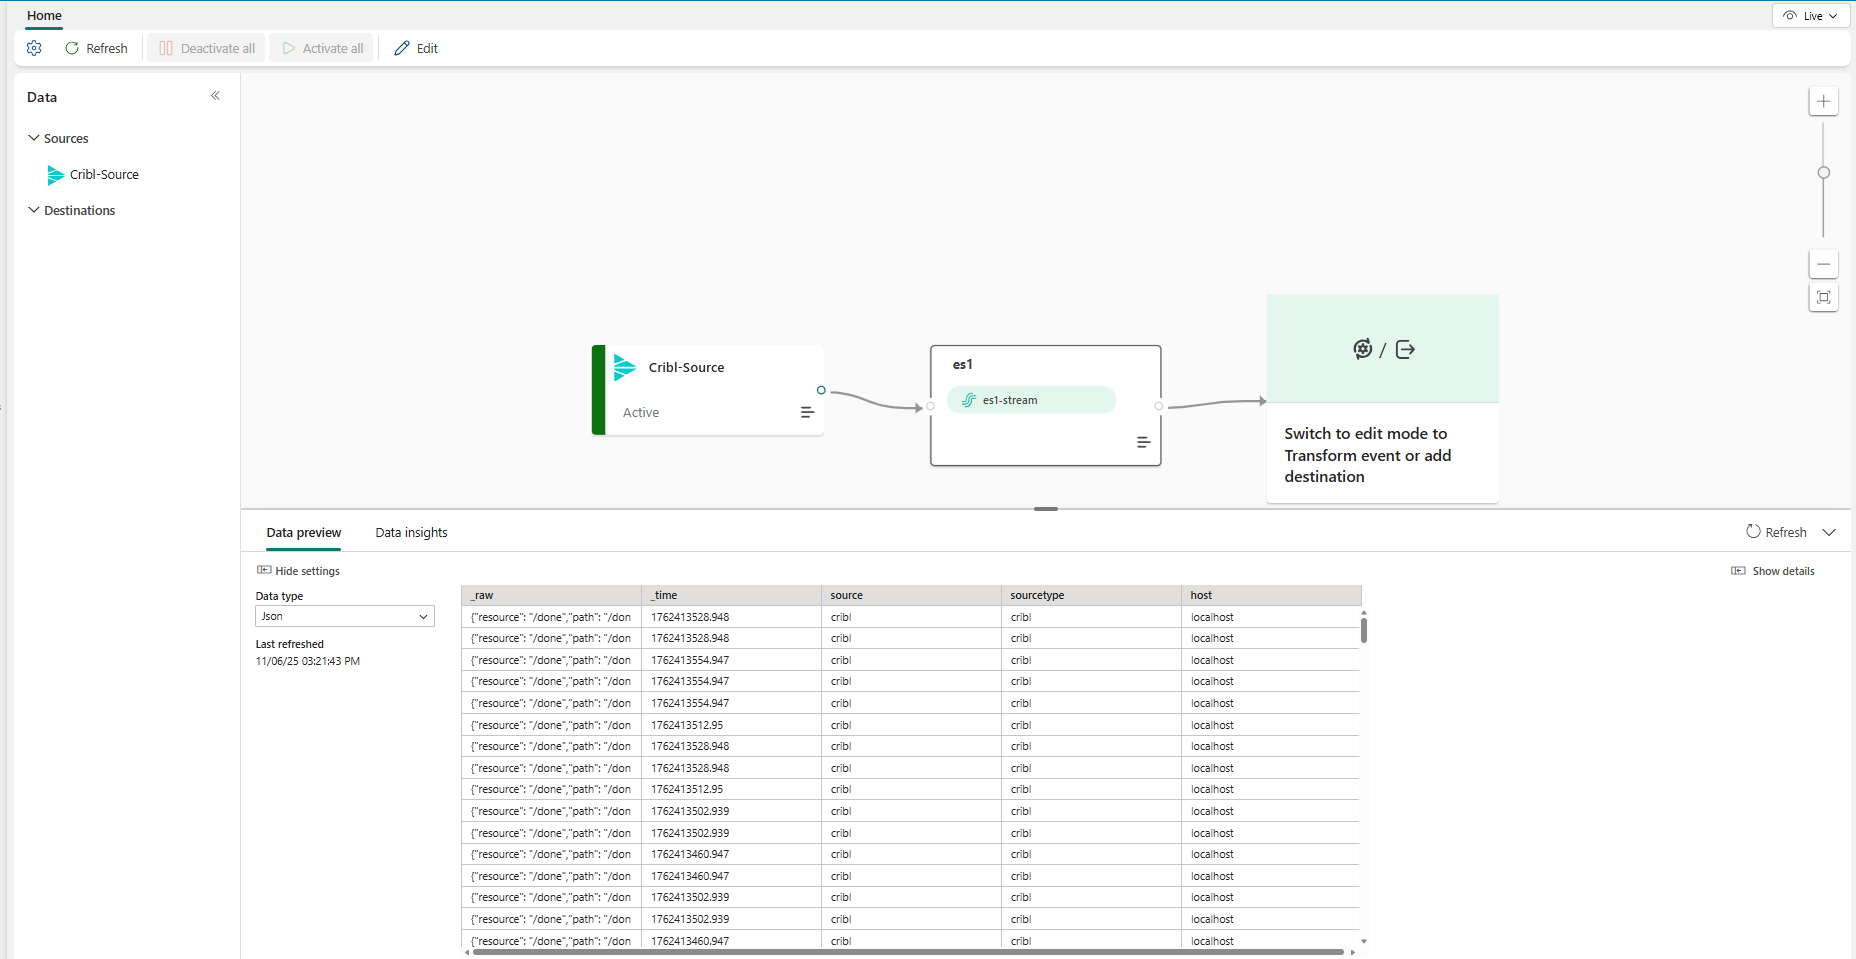The image size is (1856, 959).
Task: Open the Cribl-Source node menu icon
Action: (807, 412)
